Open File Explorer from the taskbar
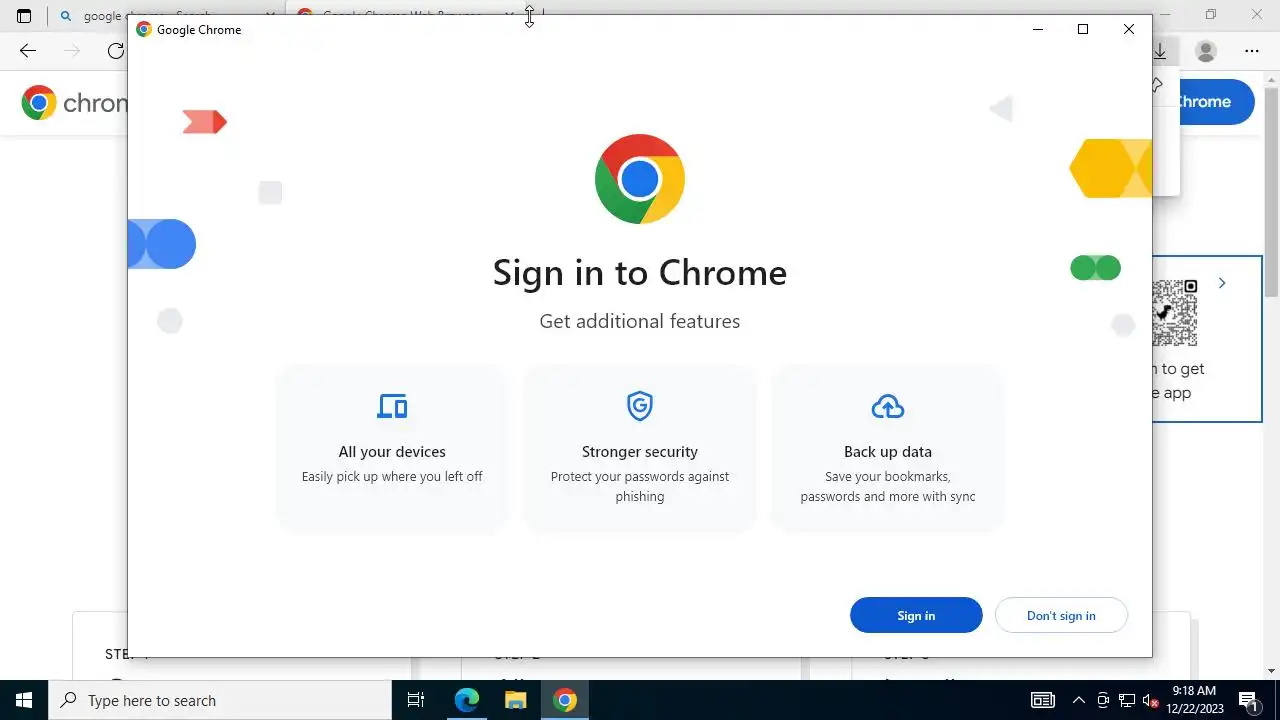 point(515,700)
